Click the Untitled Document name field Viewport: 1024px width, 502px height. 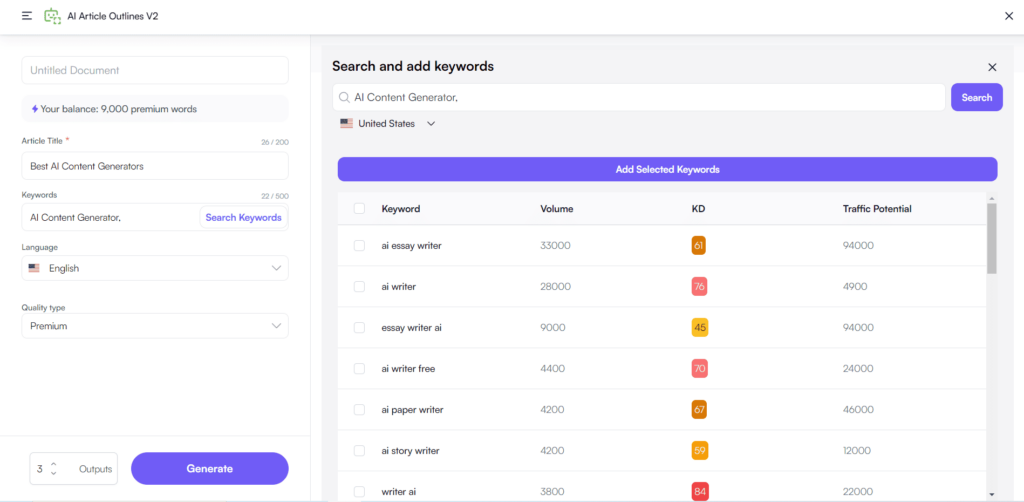pyautogui.click(x=155, y=70)
